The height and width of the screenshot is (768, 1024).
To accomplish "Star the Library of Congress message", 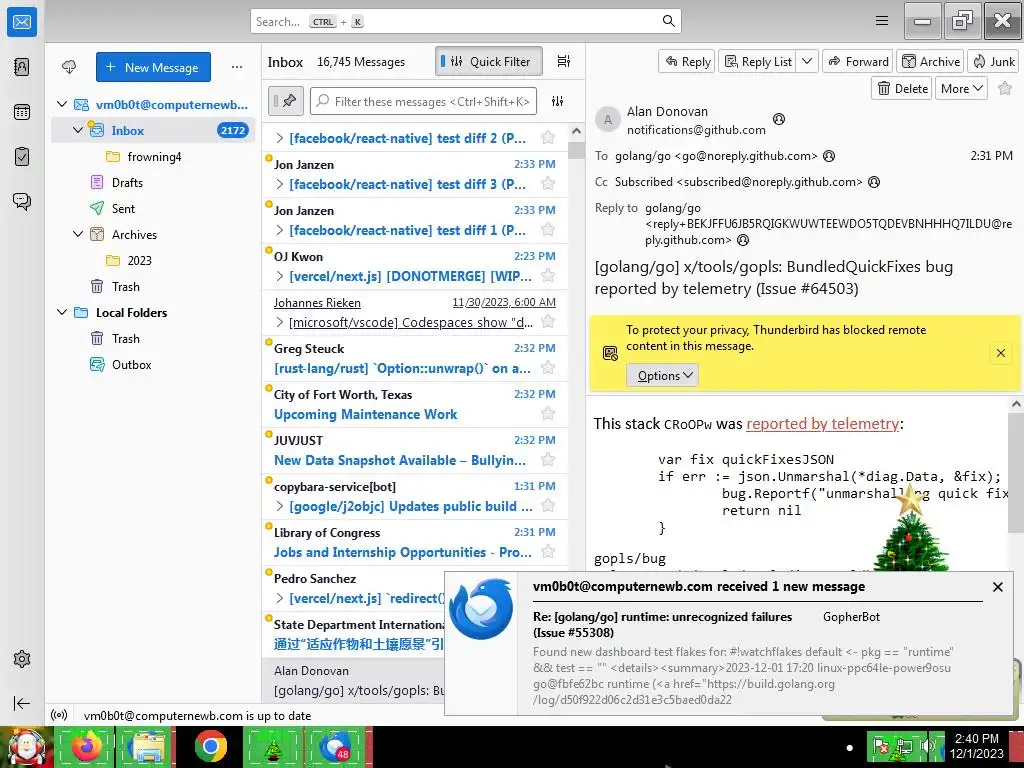I will 548,552.
